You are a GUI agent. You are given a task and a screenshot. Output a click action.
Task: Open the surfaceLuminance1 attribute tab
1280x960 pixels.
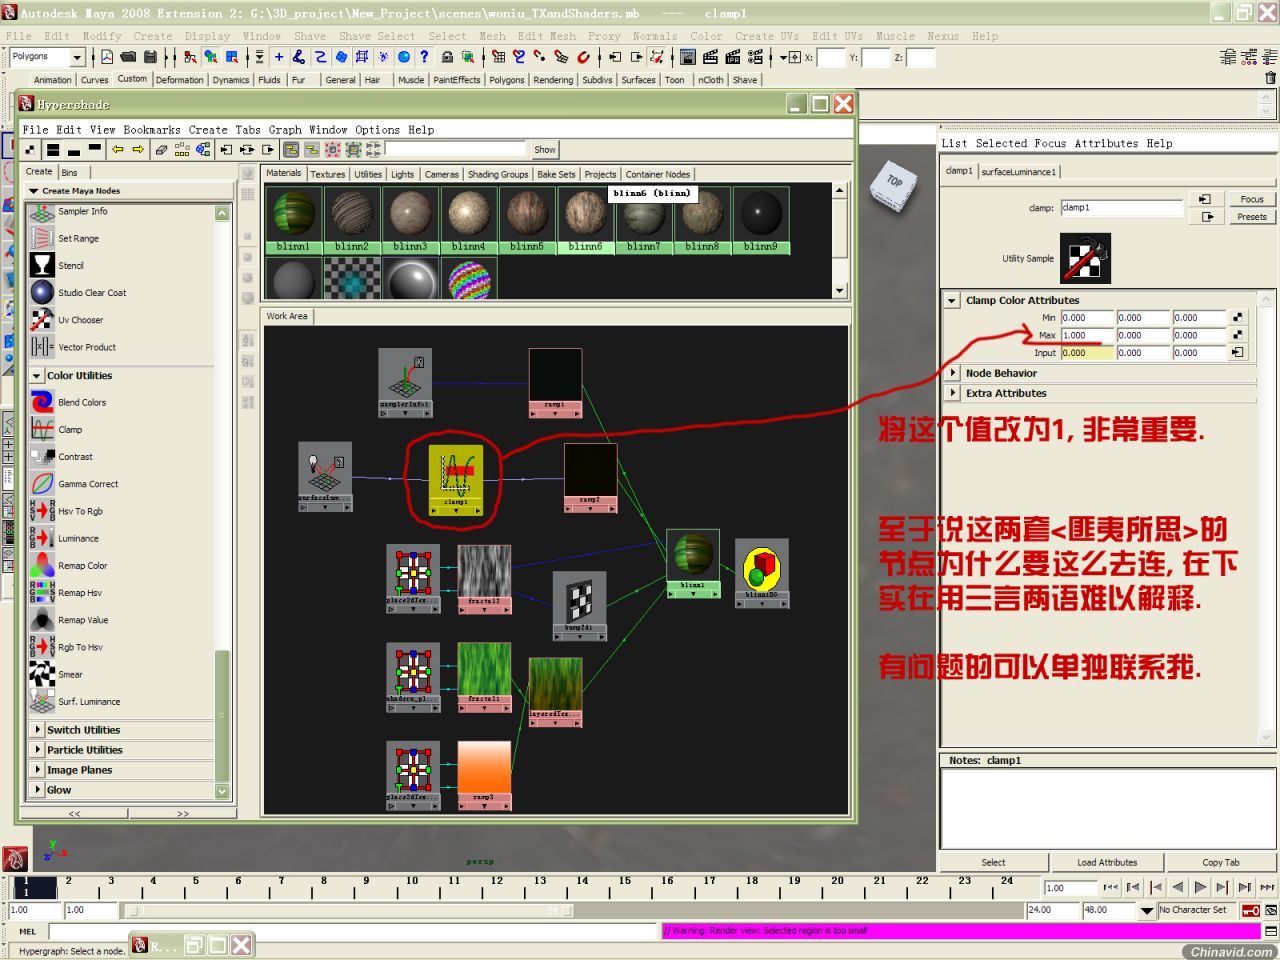tap(1018, 171)
